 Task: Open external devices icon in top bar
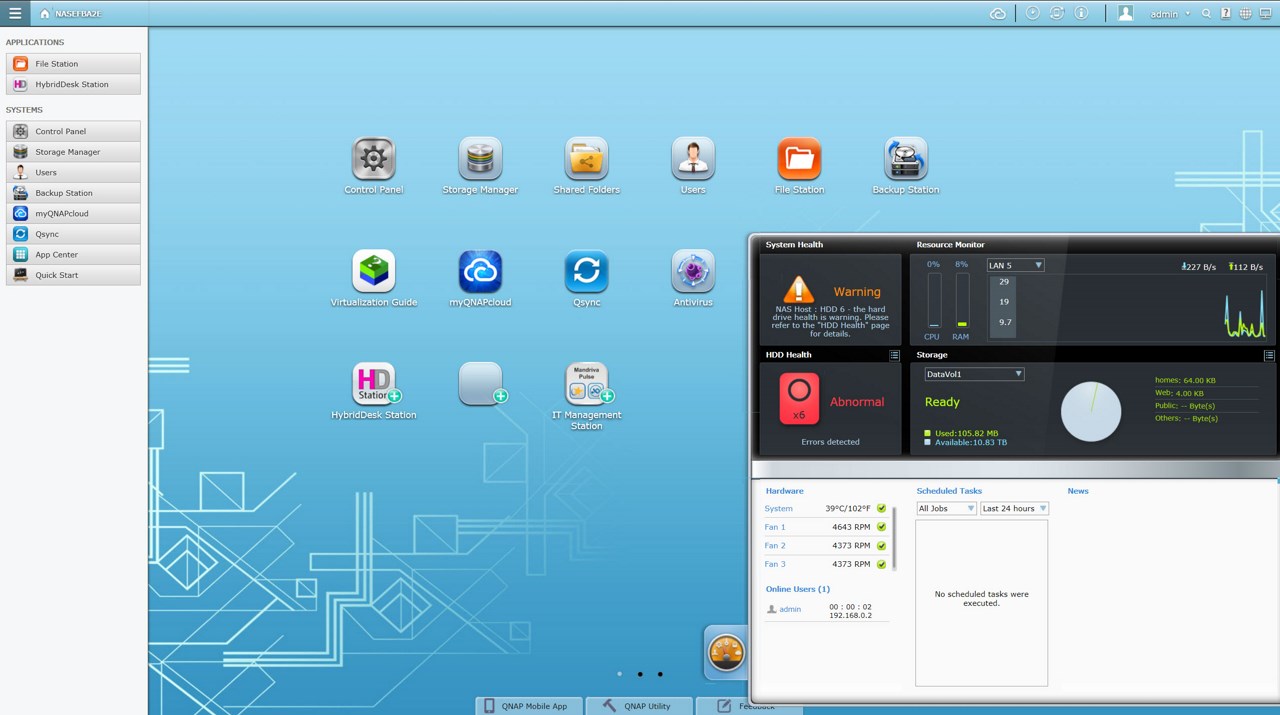point(1057,13)
